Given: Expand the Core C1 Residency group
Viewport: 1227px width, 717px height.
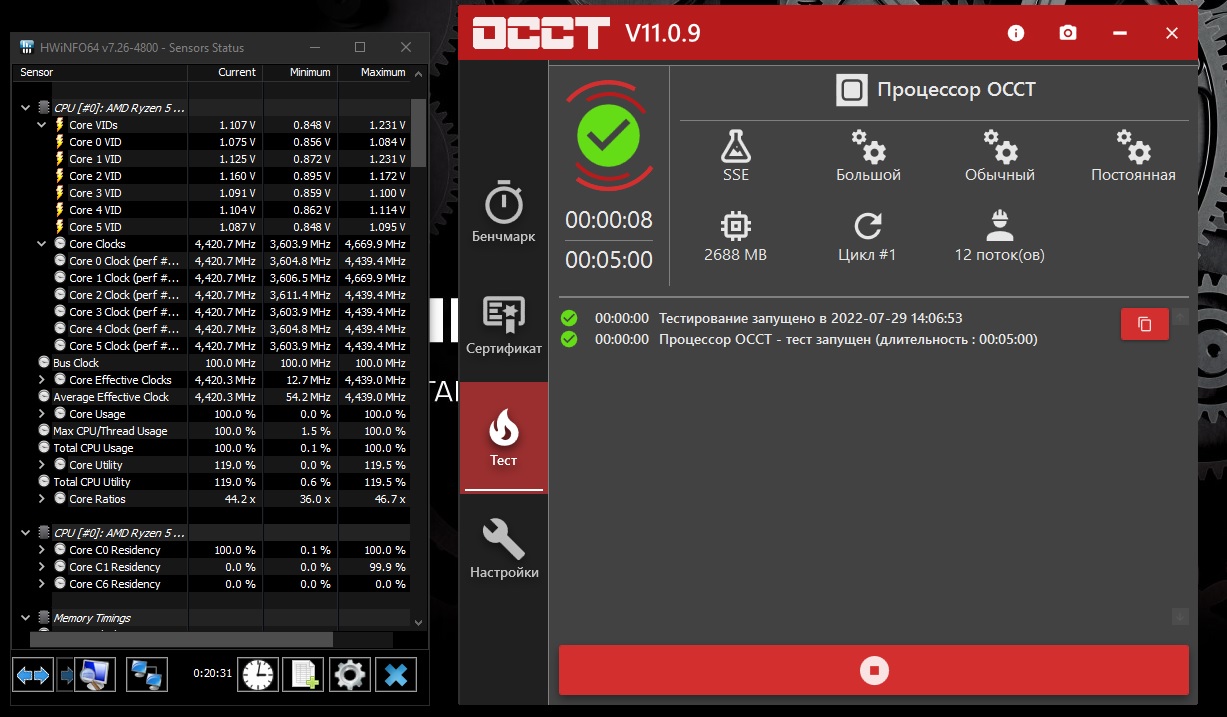Looking at the screenshot, I should (41, 567).
